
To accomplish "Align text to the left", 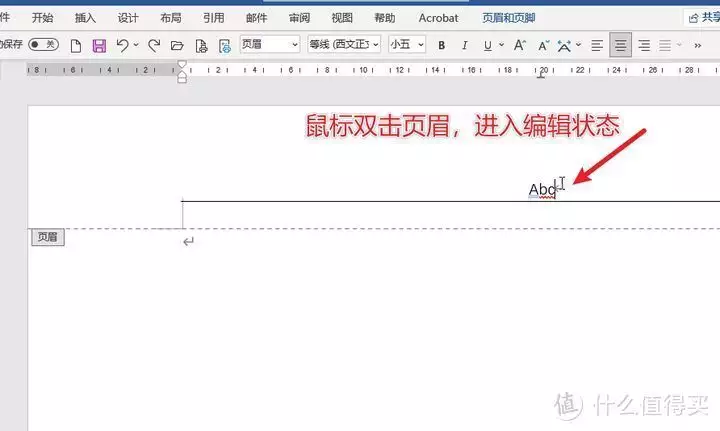I will coord(597,45).
